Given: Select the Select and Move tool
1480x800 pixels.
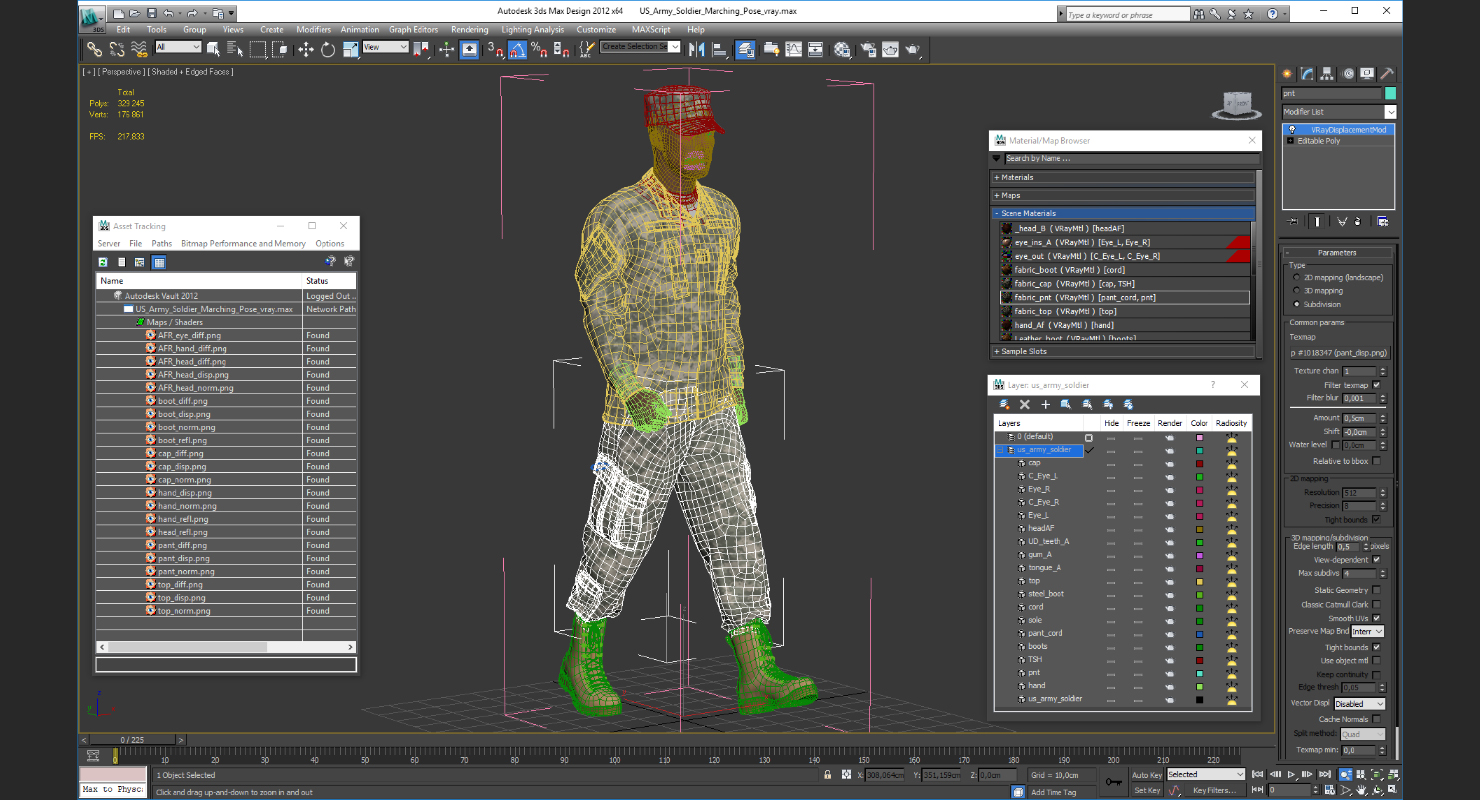Looking at the screenshot, I should (x=306, y=49).
